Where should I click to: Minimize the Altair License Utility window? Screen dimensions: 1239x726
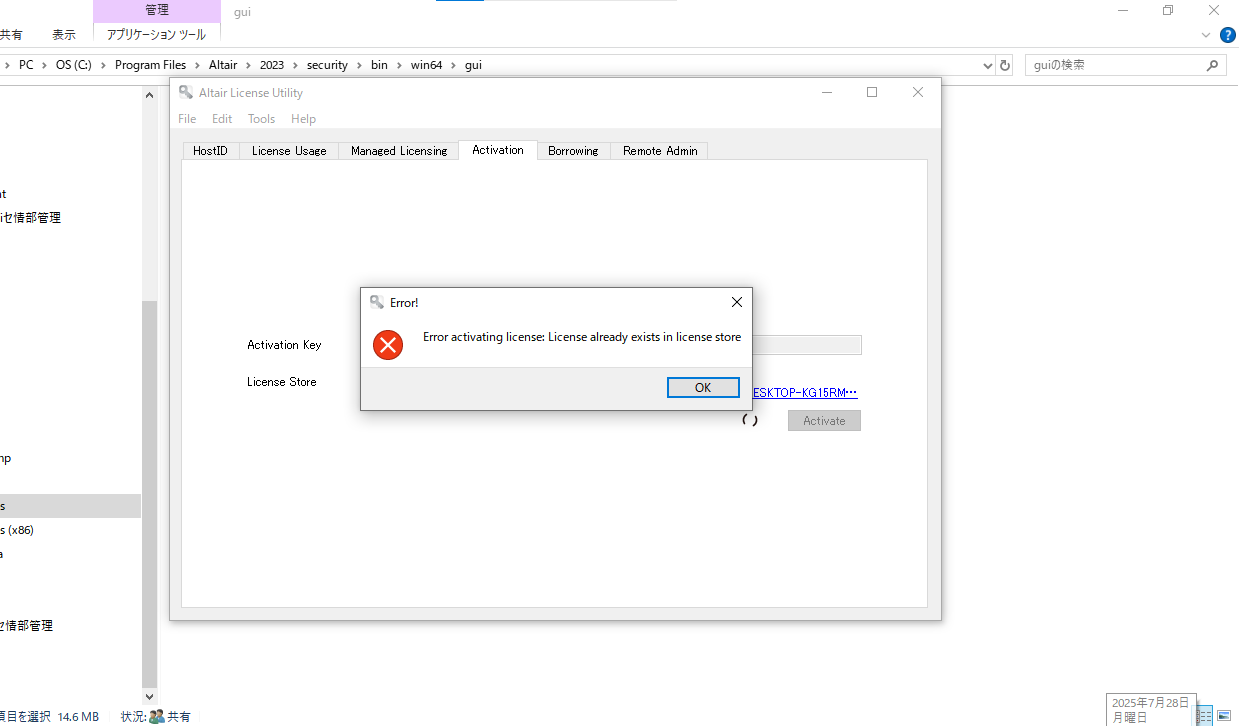point(827,92)
